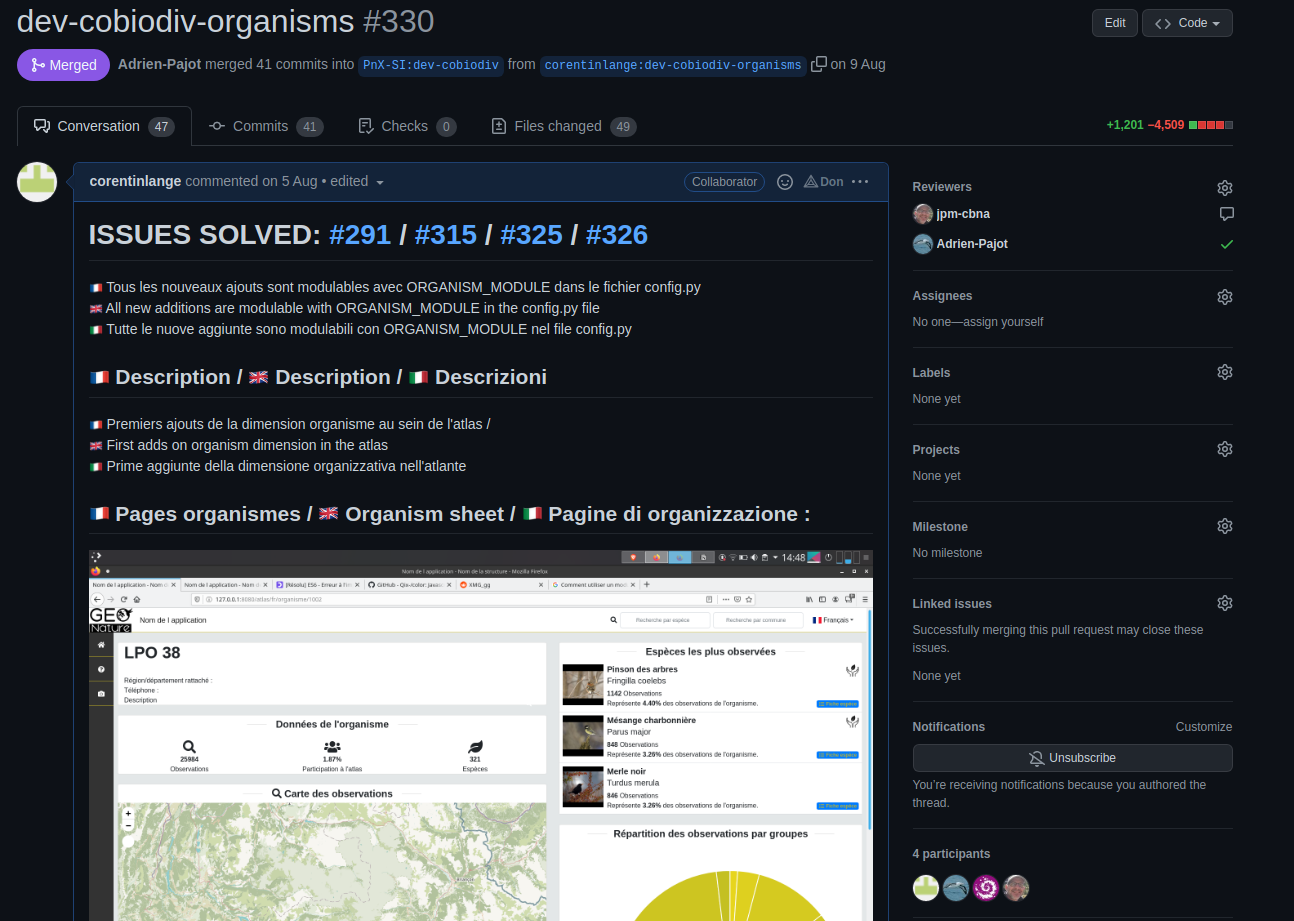Add a reaction with the smiley icon
Screen dimensions: 1294x921
785,182
